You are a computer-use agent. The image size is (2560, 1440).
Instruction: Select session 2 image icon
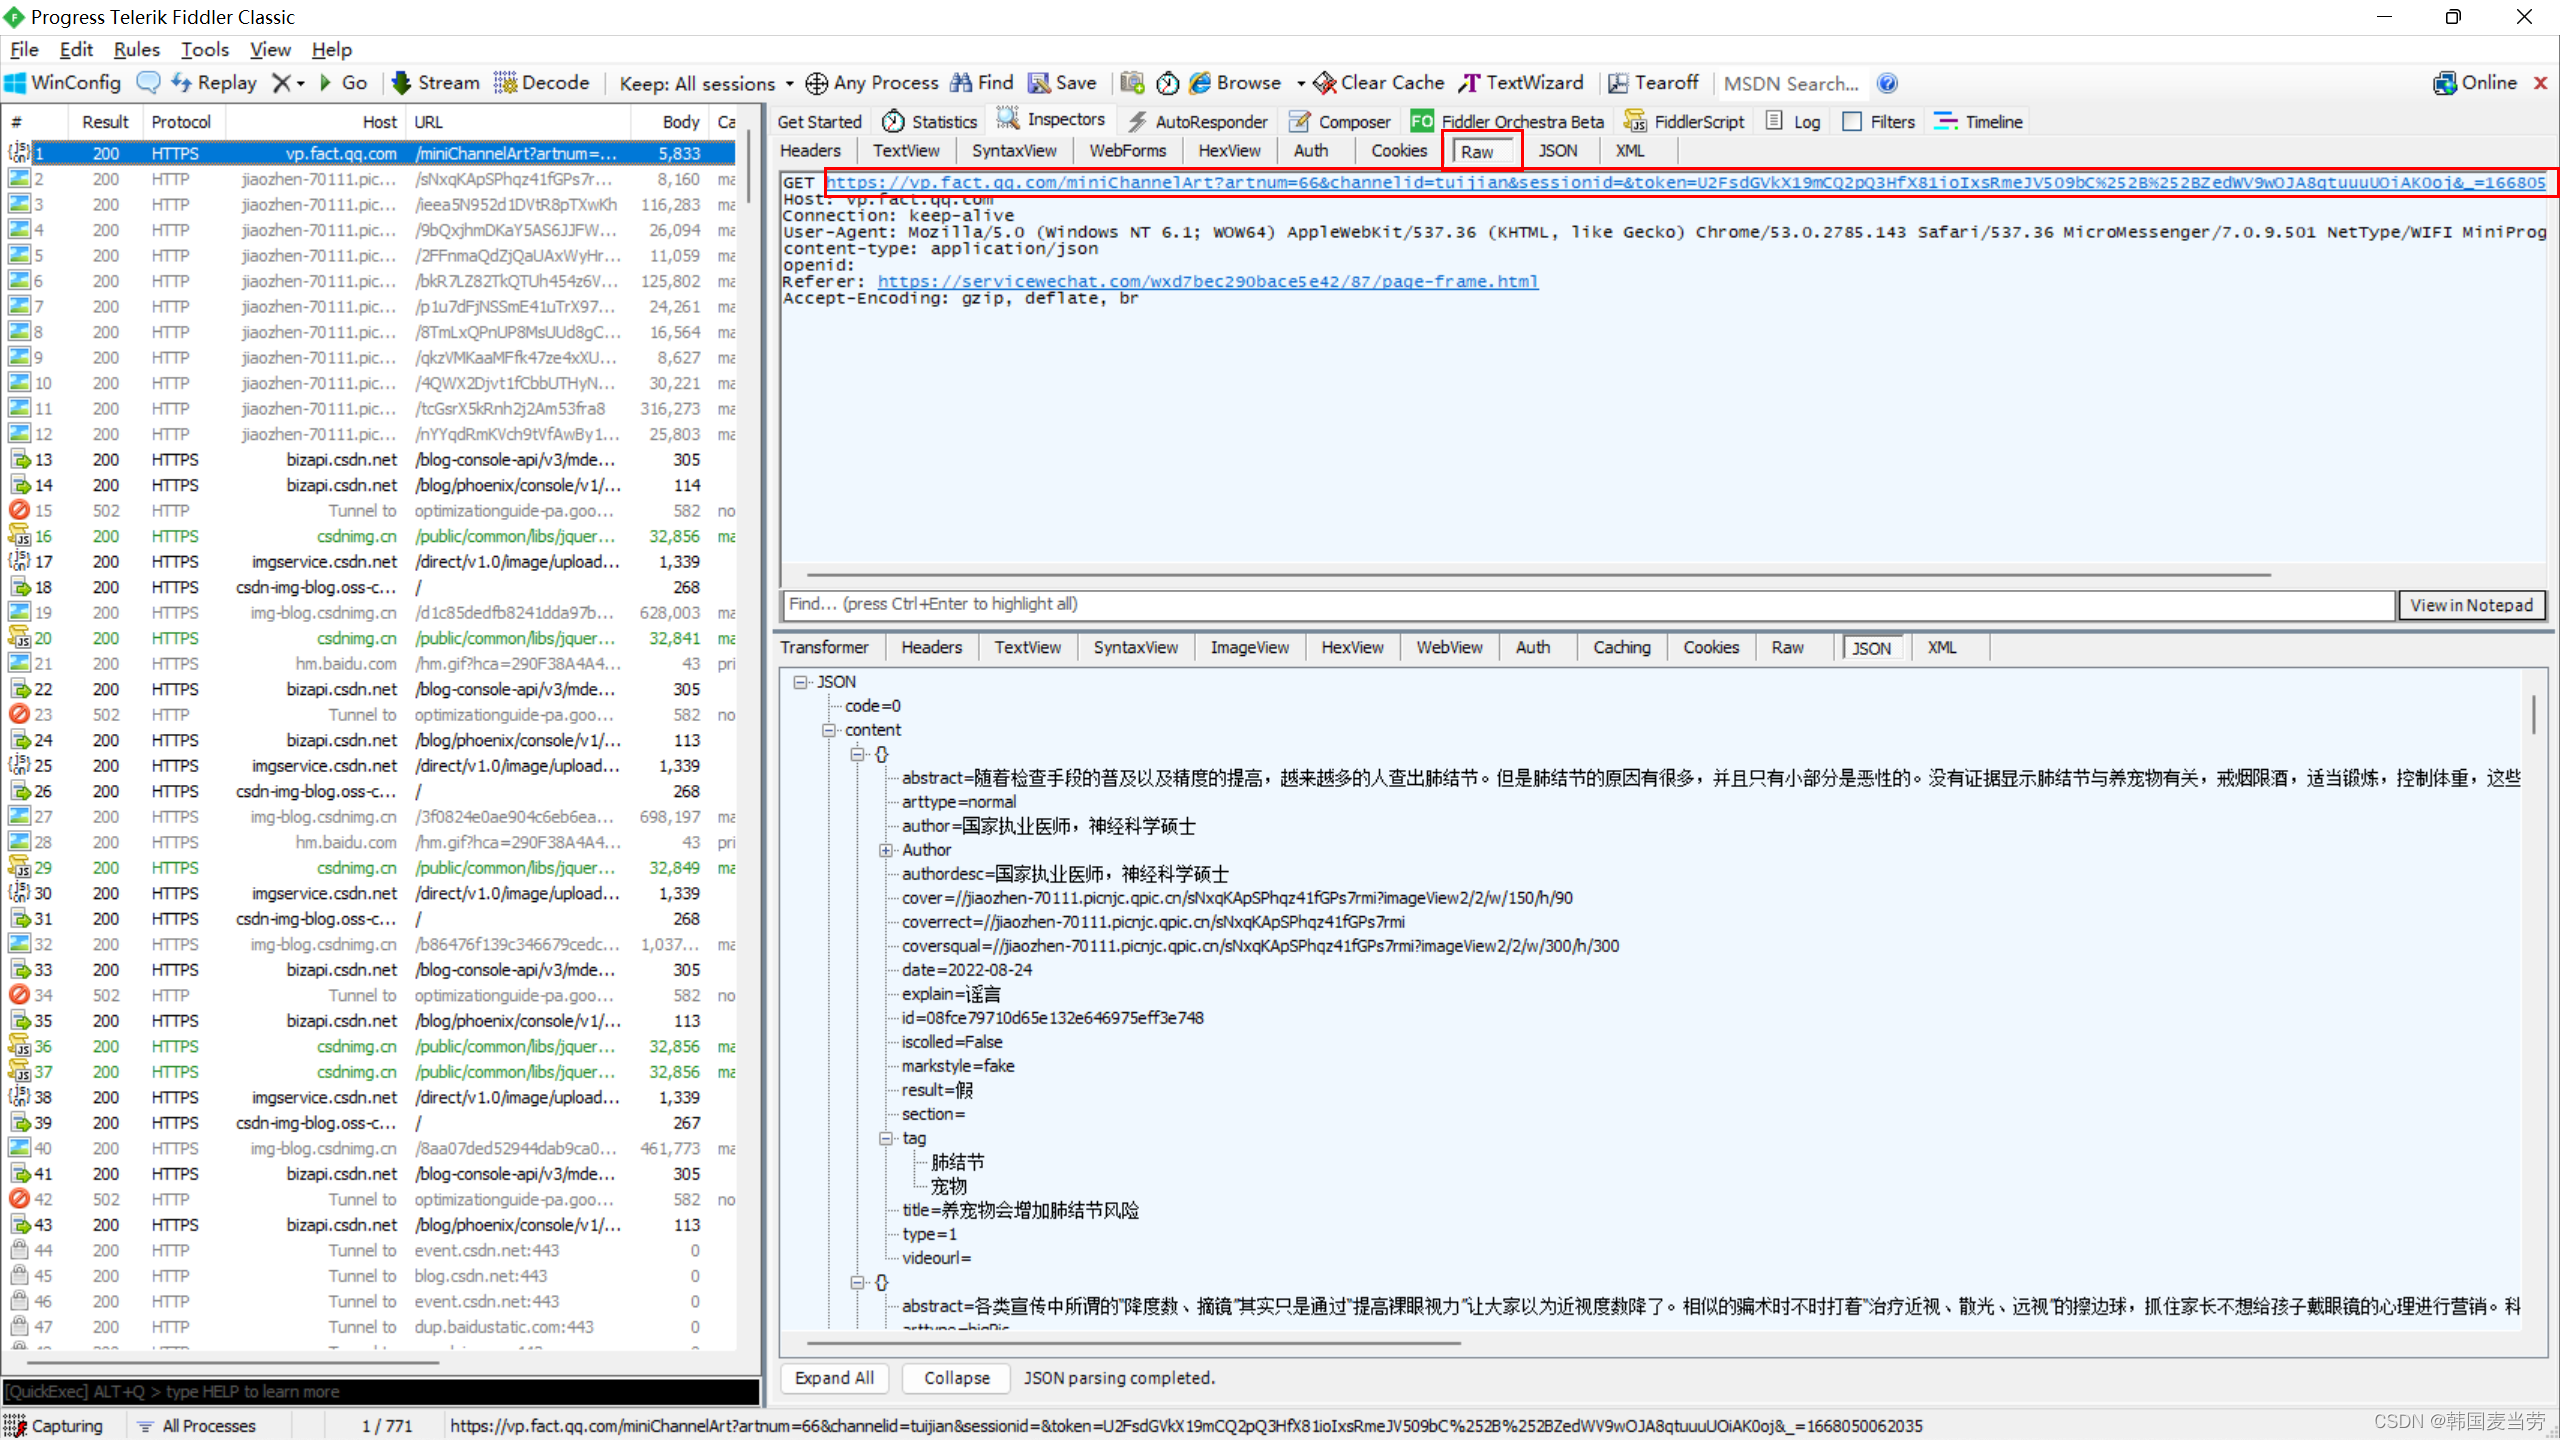tap(19, 179)
